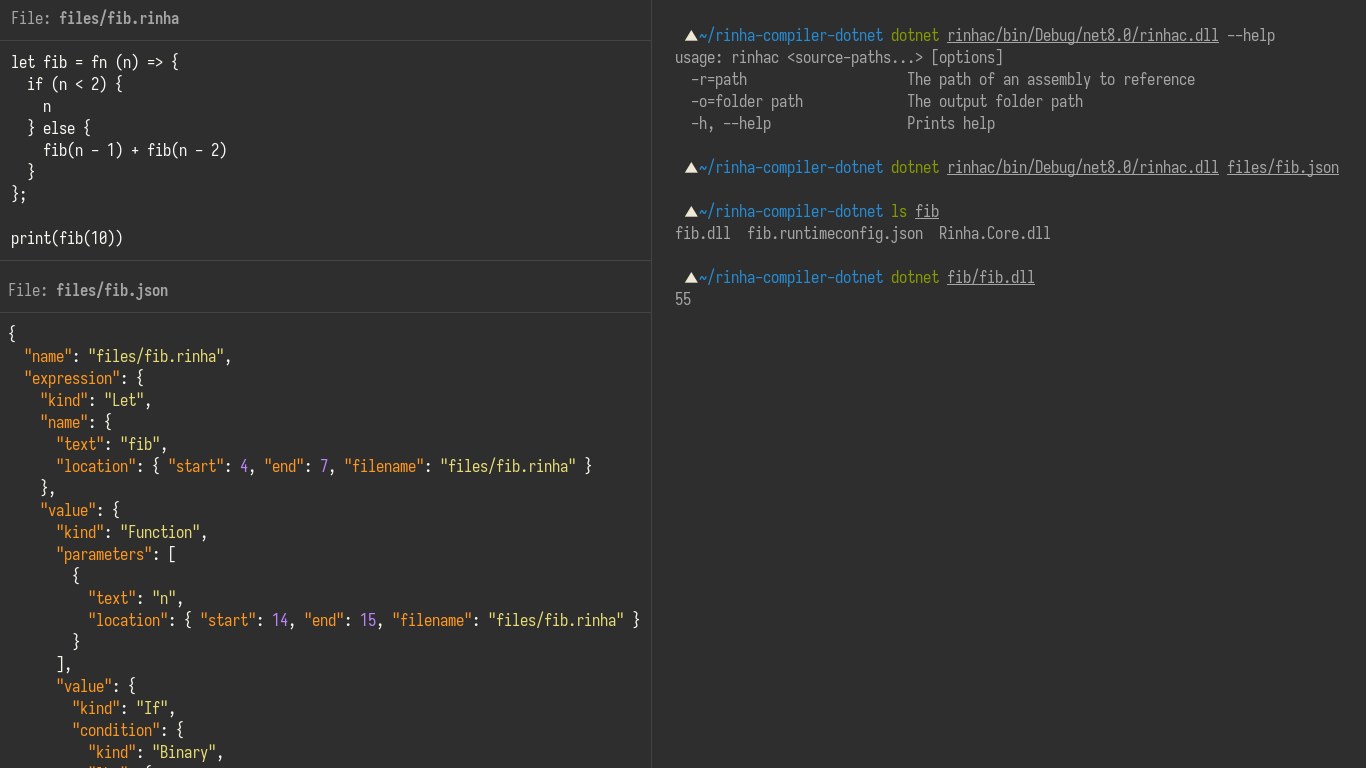
Task: Click the output value 55 in the terminal
Action: tap(683, 300)
